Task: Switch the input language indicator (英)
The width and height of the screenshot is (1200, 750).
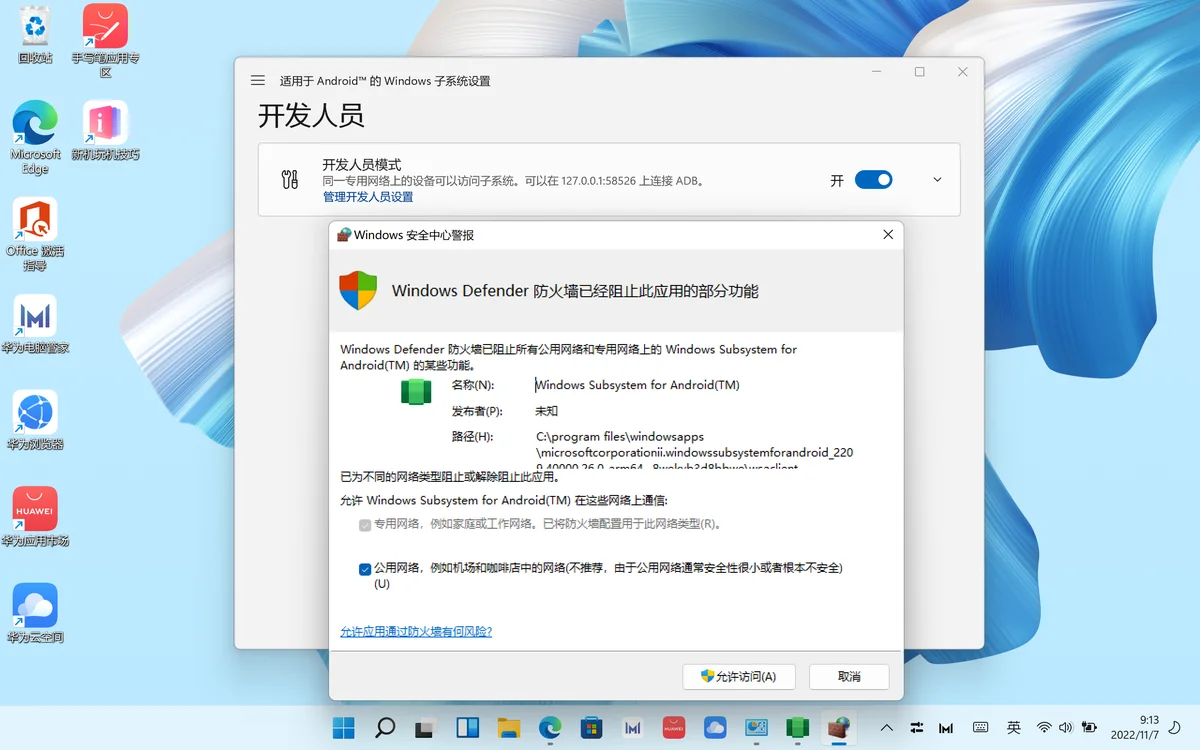Action: pos(1014,728)
